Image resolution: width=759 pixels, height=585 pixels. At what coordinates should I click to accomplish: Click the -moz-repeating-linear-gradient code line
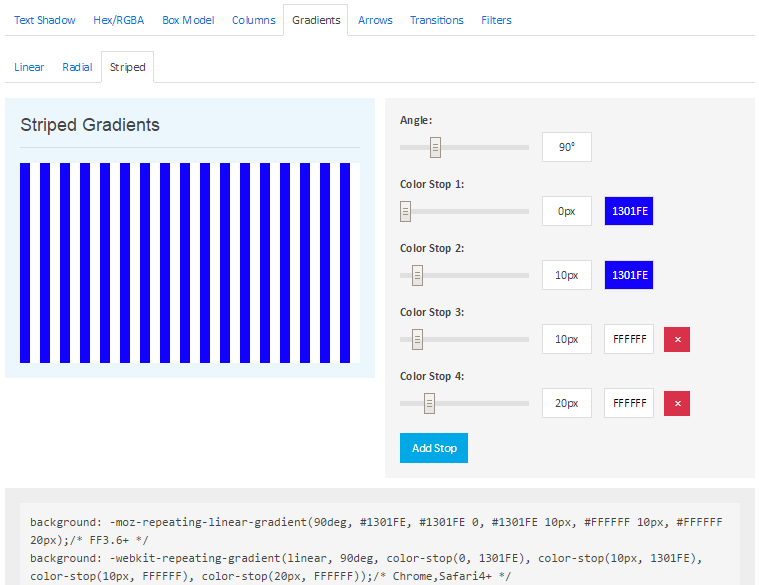(x=376, y=531)
